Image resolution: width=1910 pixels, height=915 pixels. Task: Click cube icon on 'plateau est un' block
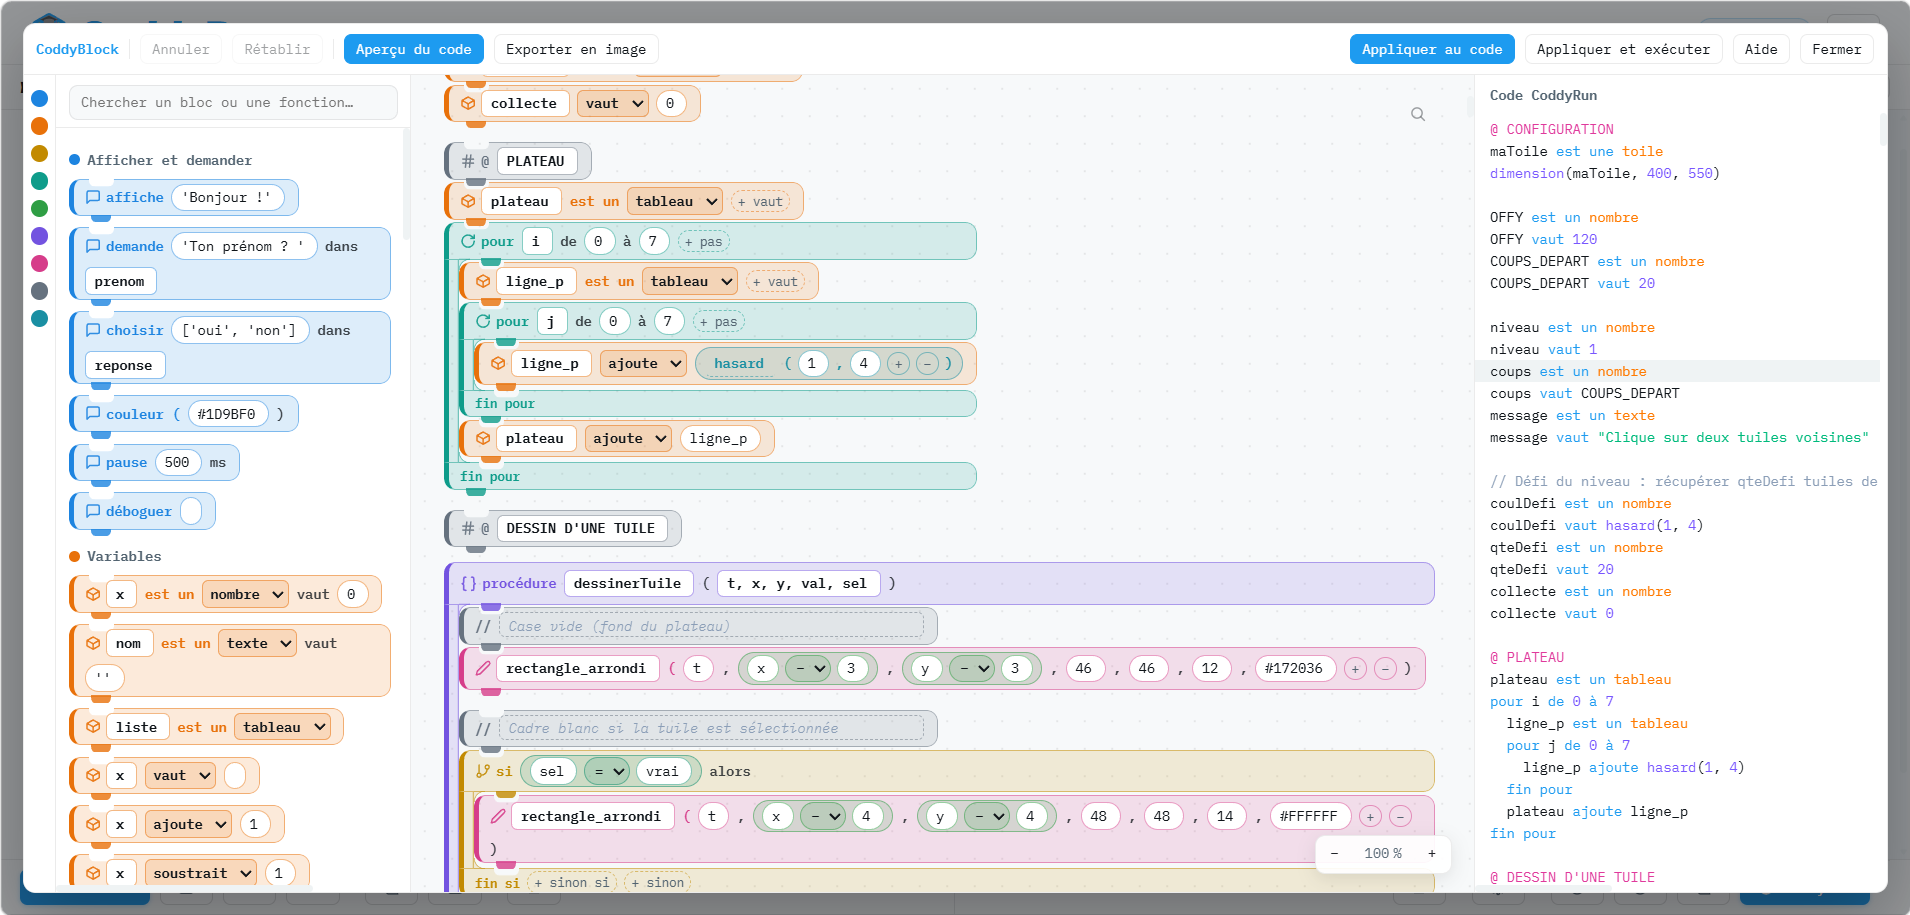(x=468, y=201)
